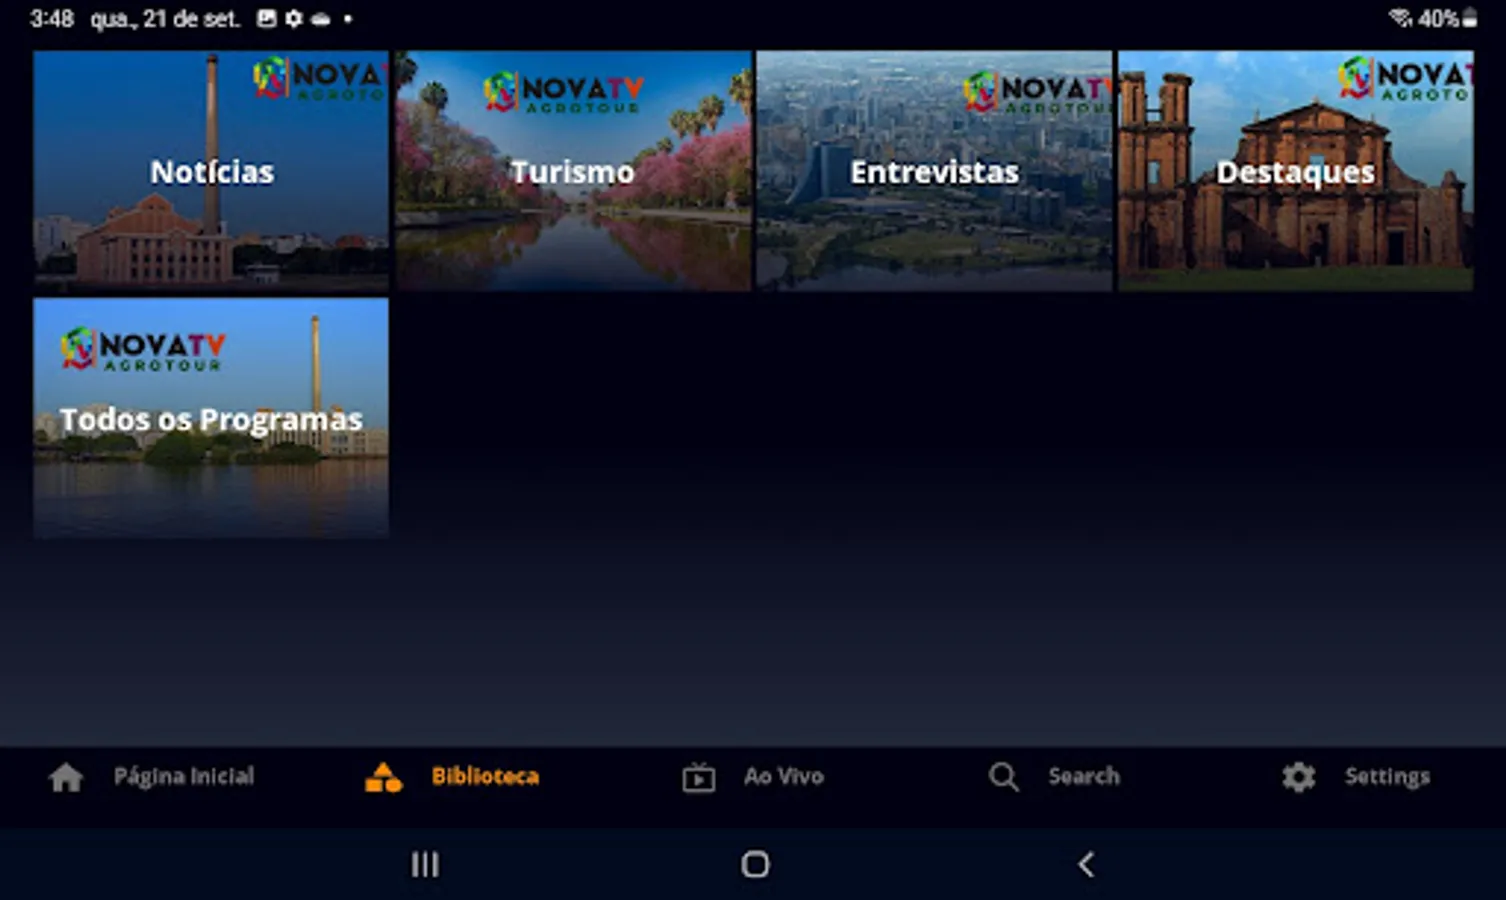Open the Search tab label
Image resolution: width=1506 pixels, height=900 pixels.
(x=1084, y=776)
